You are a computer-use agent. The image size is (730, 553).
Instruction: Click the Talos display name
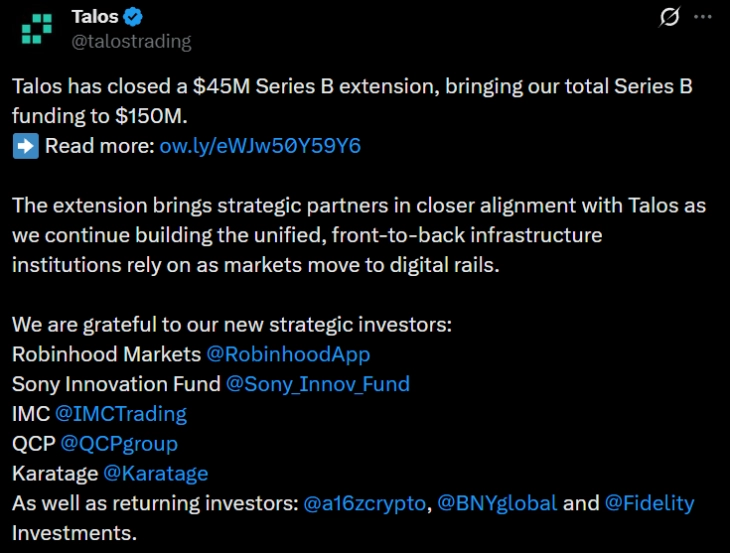95,17
